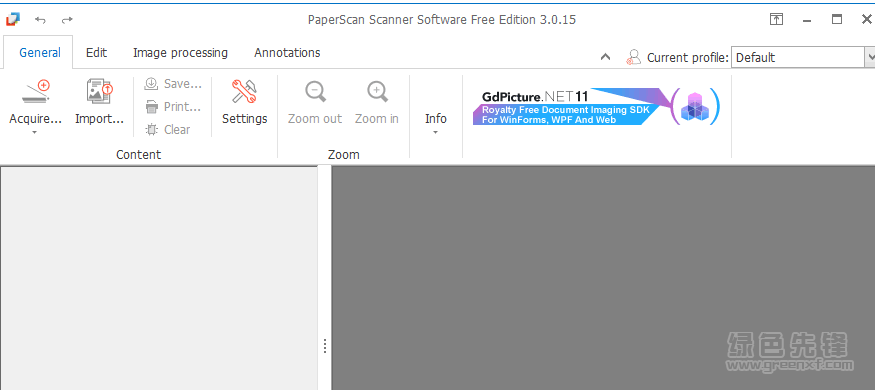Expand the Info dropdown menu
875x390 pixels.
[436, 123]
